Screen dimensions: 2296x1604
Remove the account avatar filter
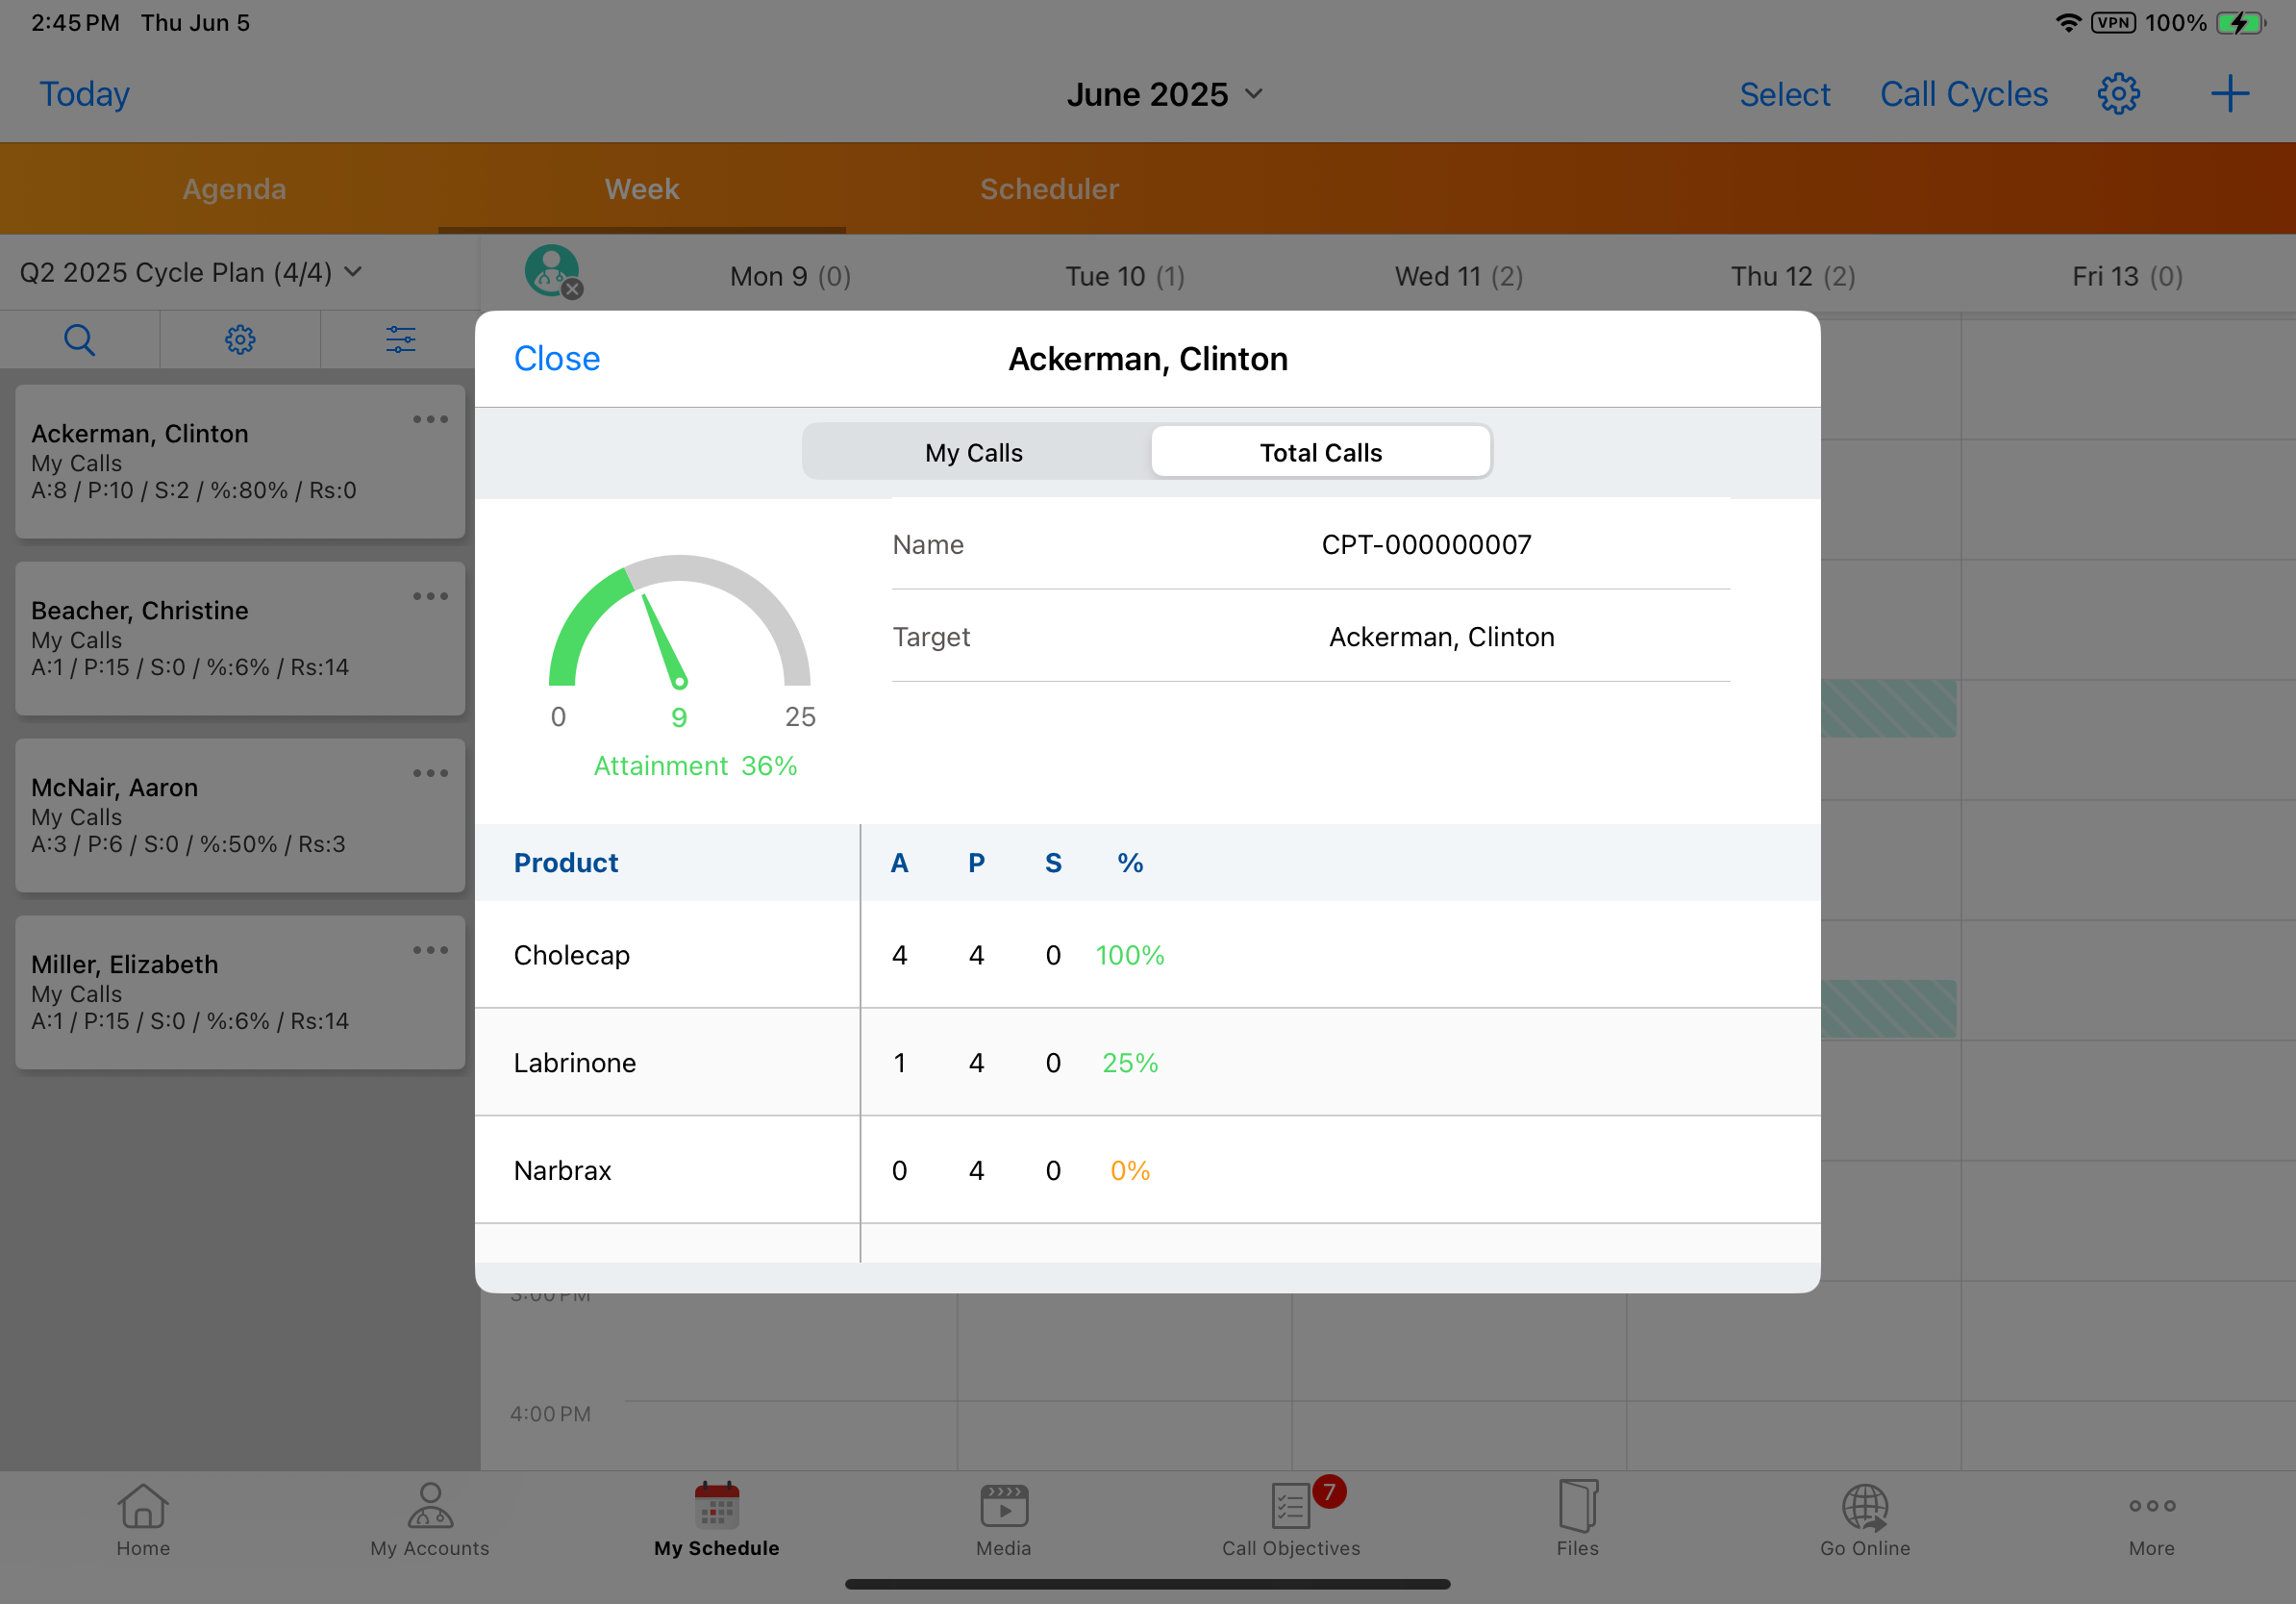[x=572, y=290]
